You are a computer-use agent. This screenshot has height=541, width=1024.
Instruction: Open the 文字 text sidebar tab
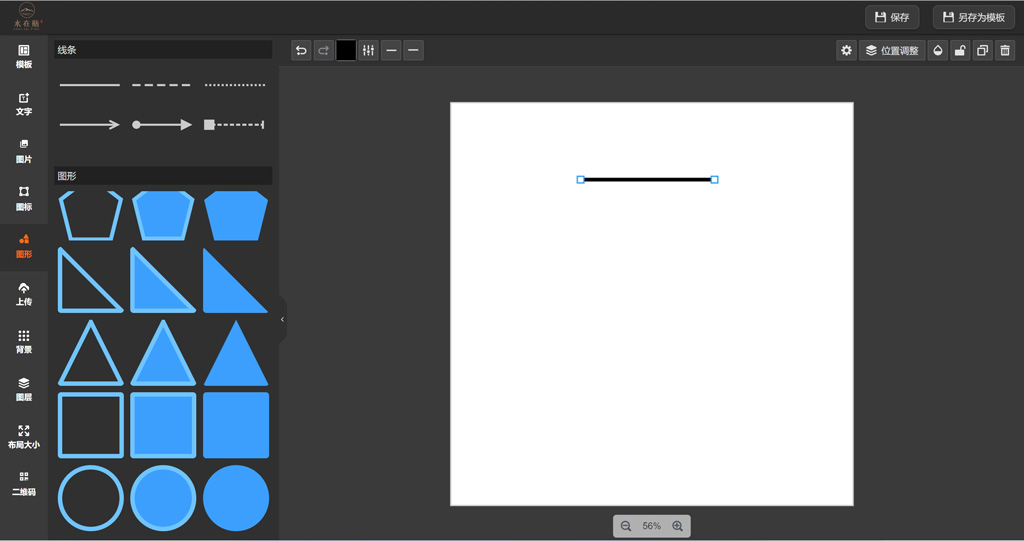tap(24, 105)
